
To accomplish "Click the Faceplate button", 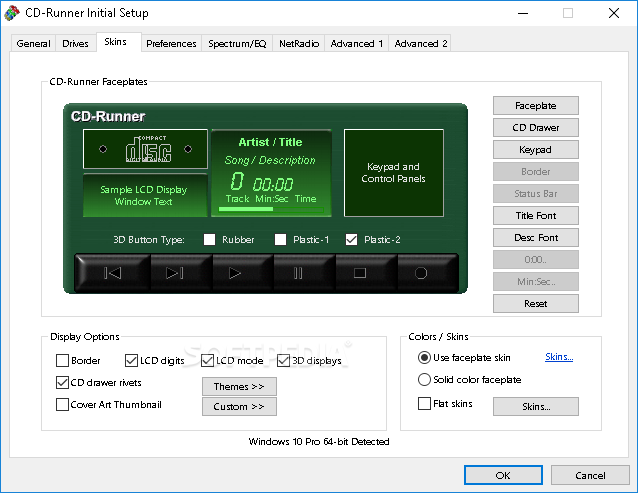I will click(536, 106).
